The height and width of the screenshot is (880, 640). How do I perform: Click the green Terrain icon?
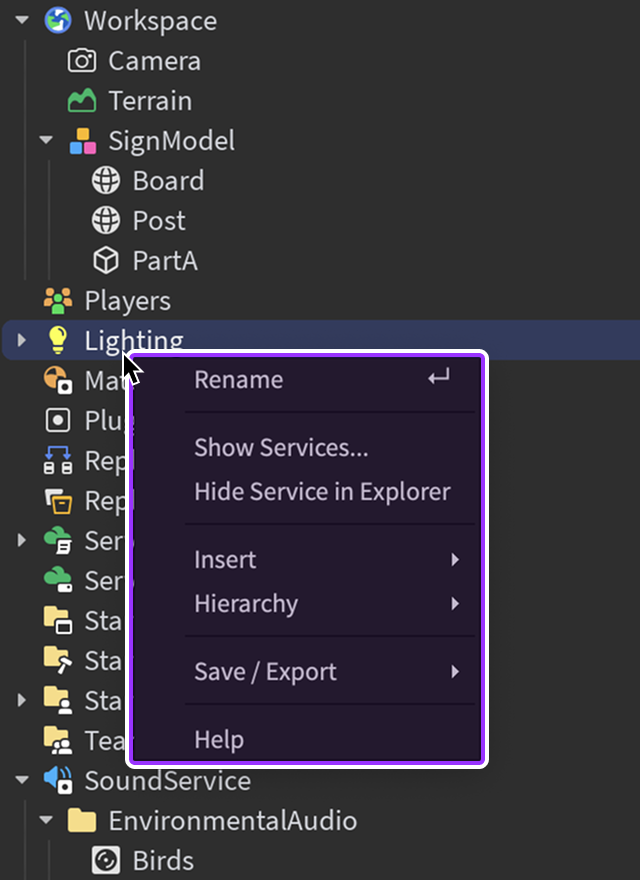tap(82, 101)
